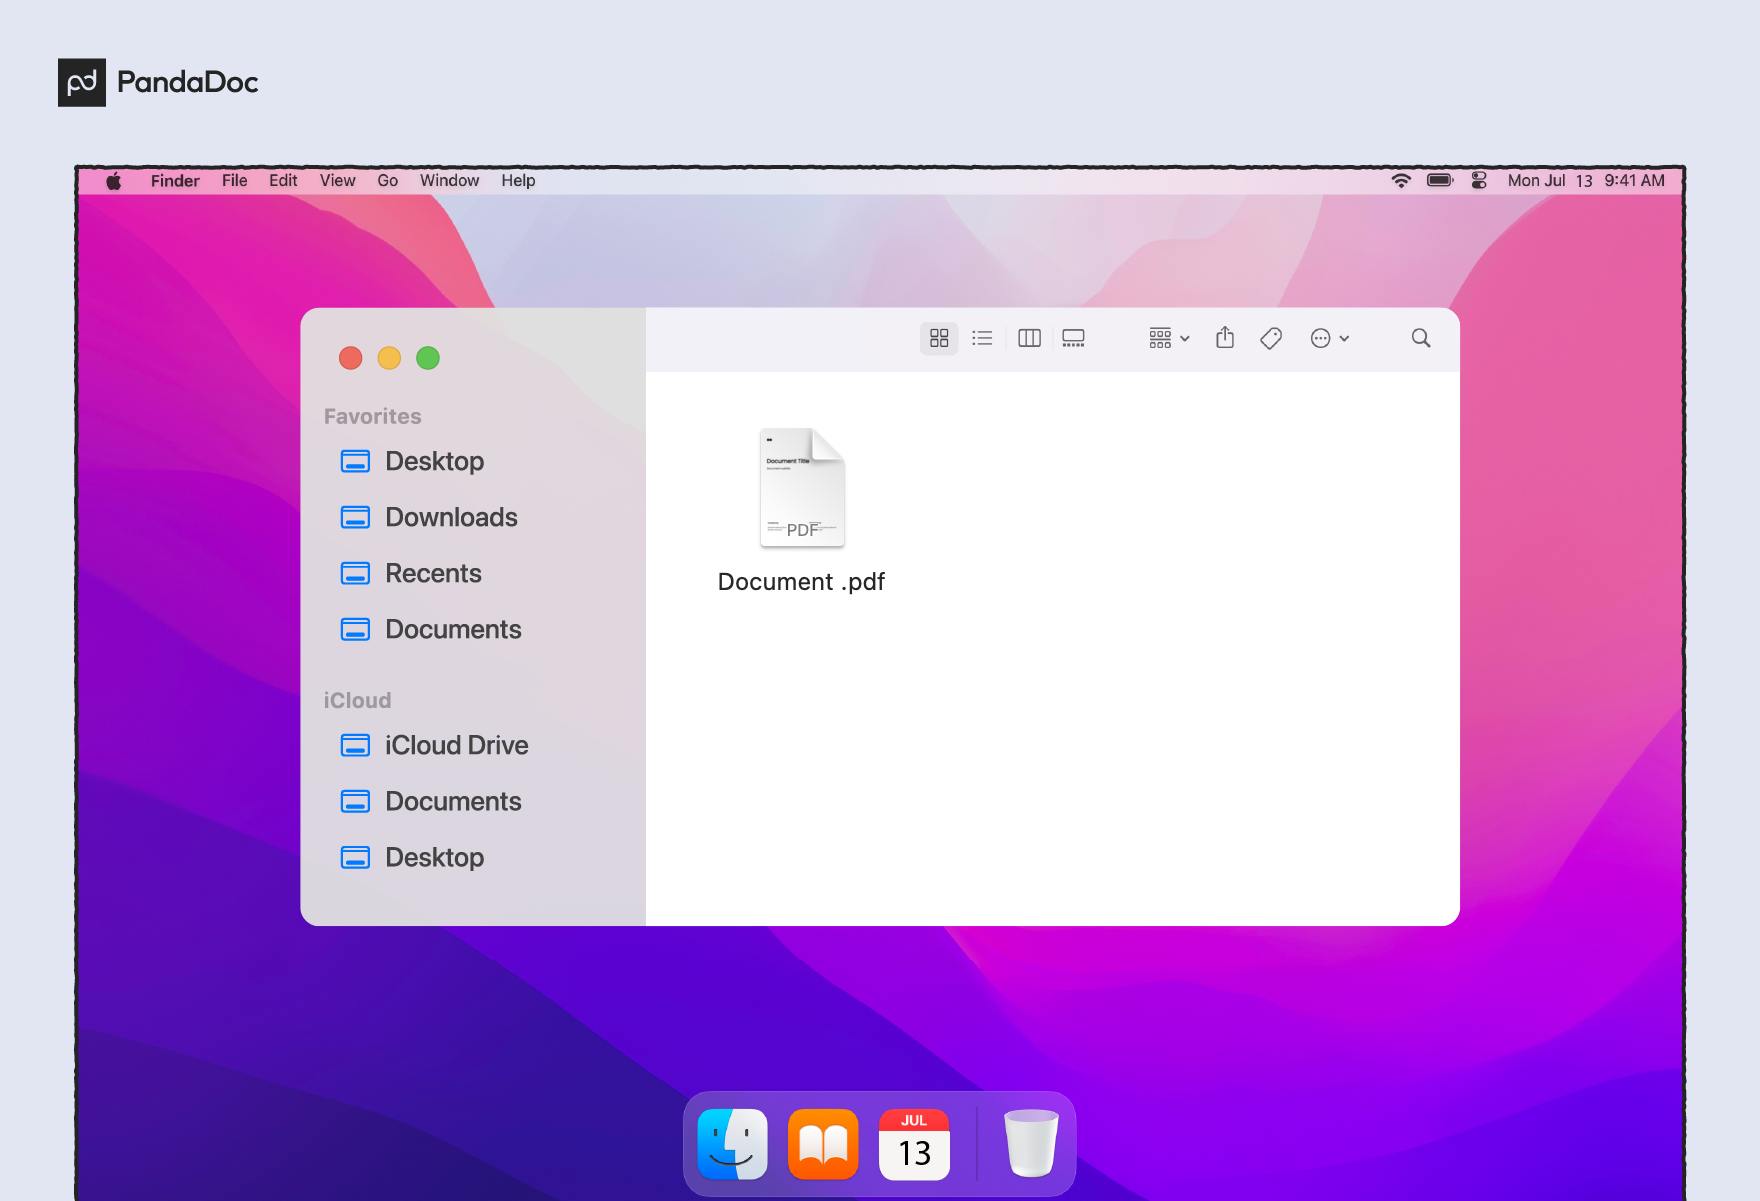Open the Finder menu

click(x=175, y=181)
